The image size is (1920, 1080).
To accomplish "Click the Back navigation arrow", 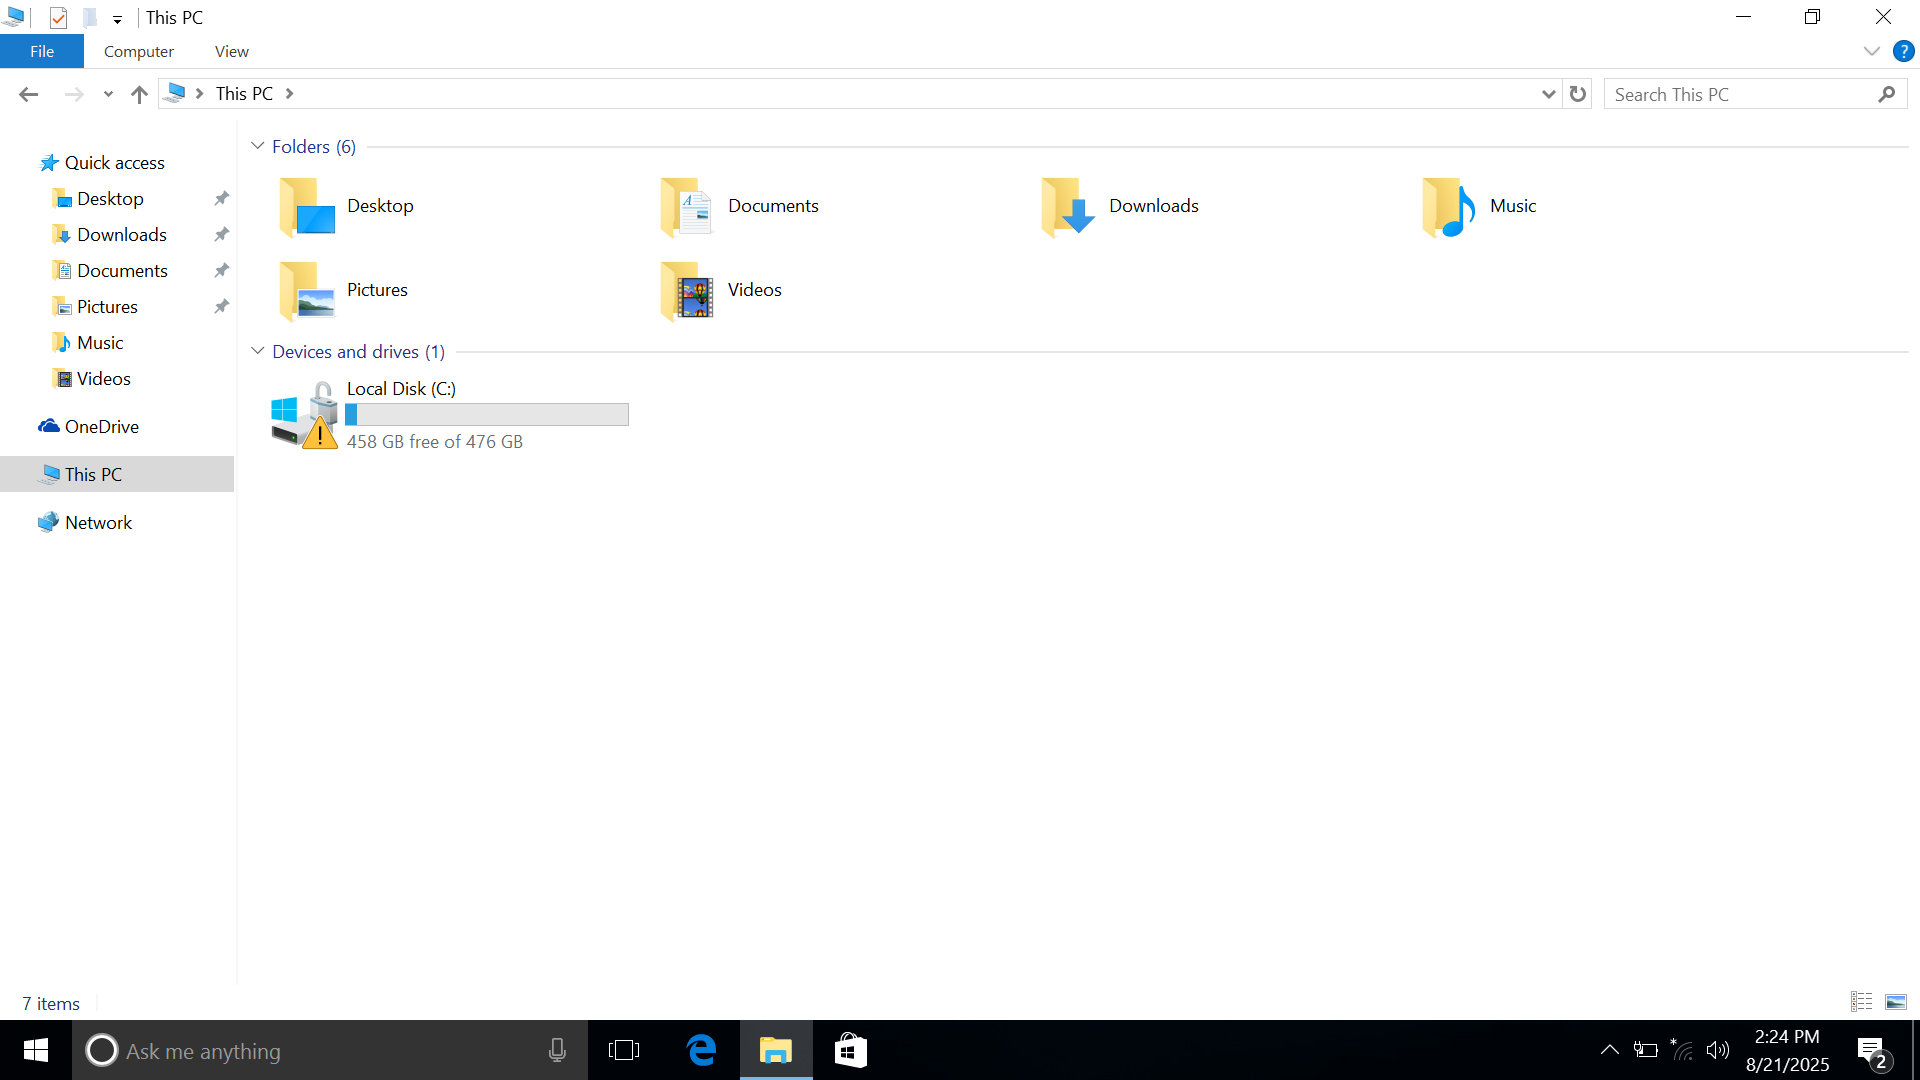I will pyautogui.click(x=28, y=94).
